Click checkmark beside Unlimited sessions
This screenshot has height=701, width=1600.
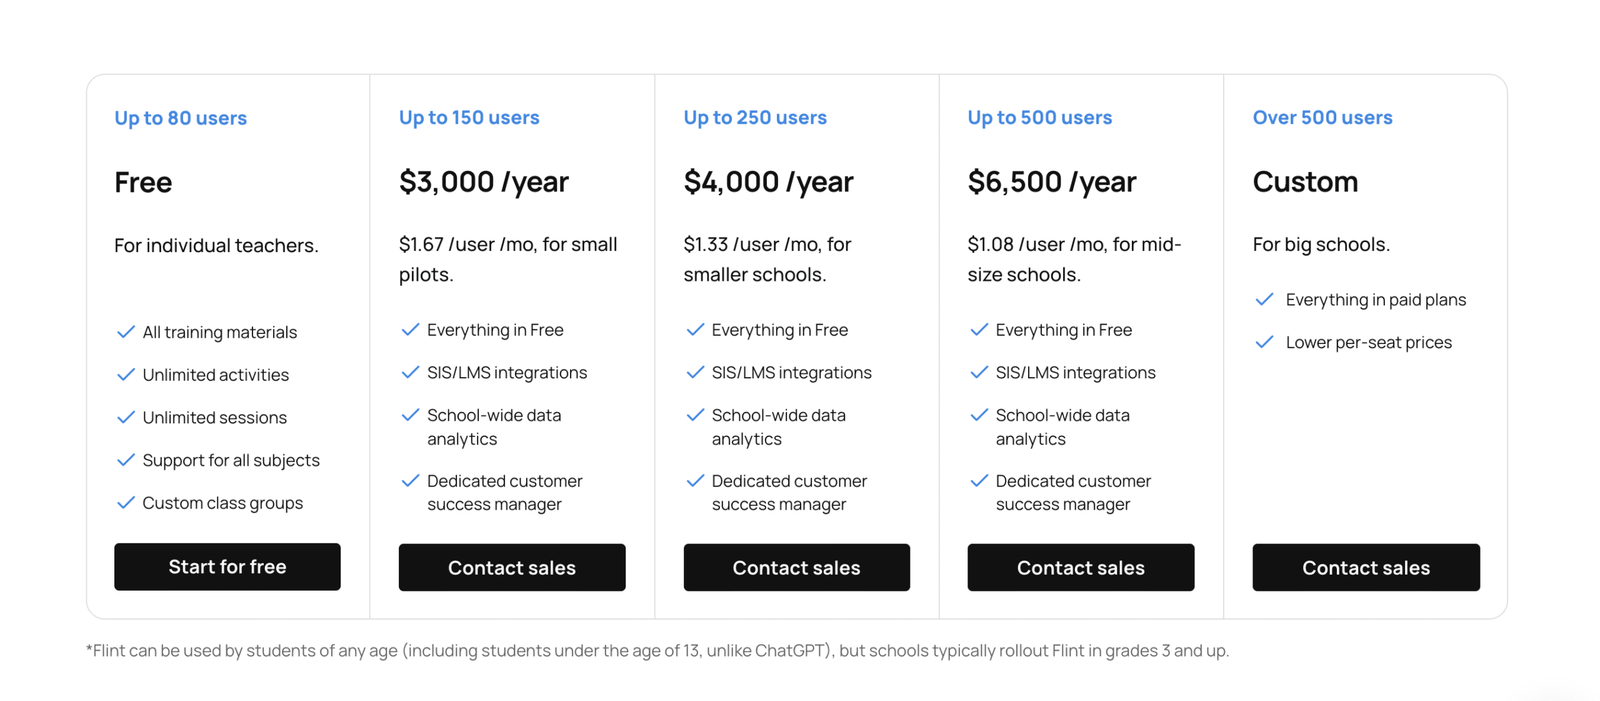126,418
